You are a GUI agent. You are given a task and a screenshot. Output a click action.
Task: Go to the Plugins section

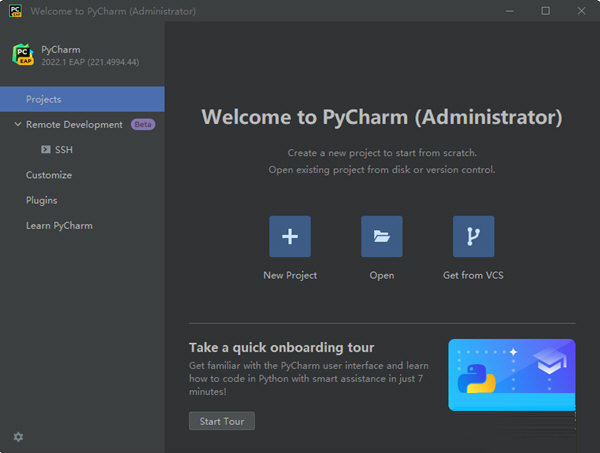42,200
